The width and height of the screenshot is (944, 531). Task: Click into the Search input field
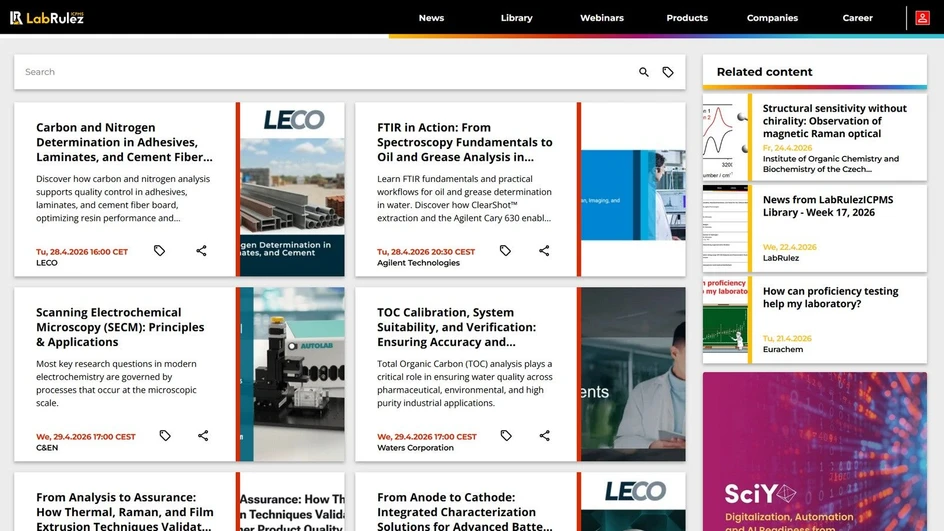coord(320,72)
